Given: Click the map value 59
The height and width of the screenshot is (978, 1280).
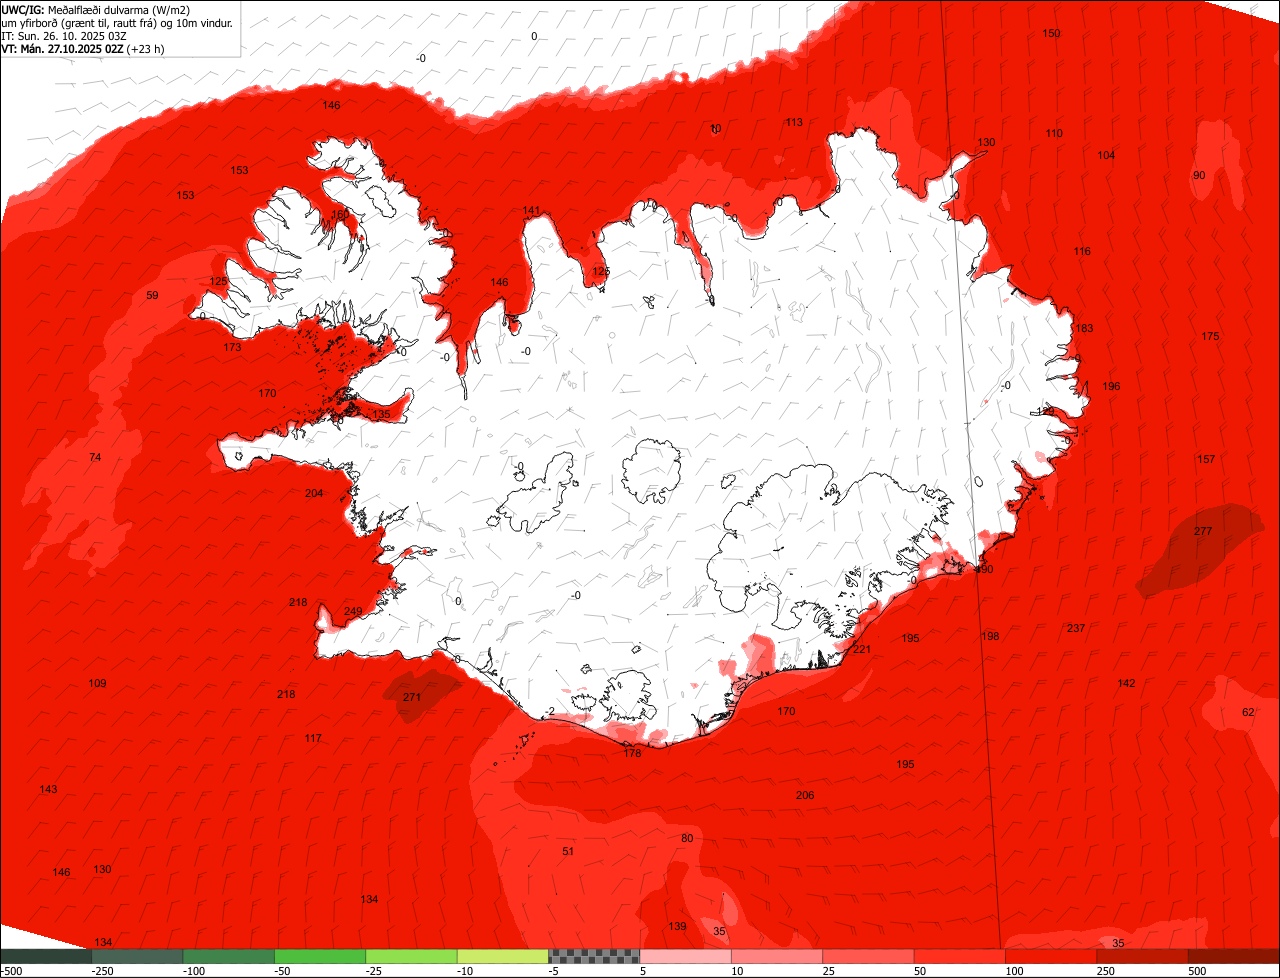Looking at the screenshot, I should (x=152, y=295).
